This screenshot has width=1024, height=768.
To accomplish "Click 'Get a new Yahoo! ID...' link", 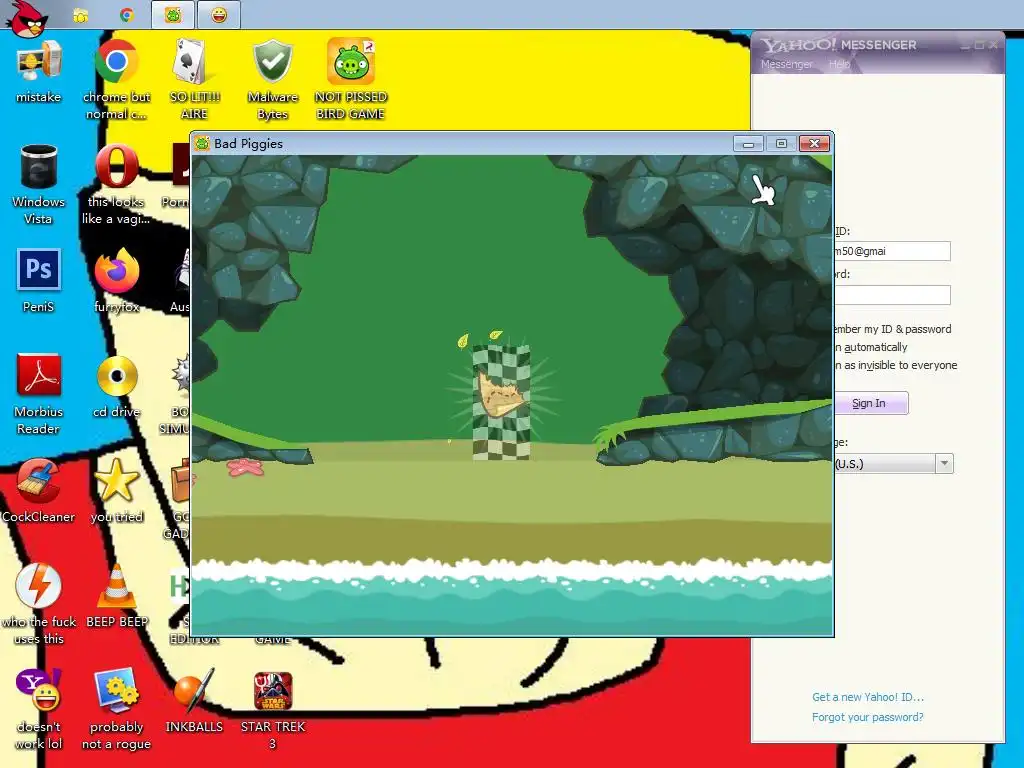I will pos(868,697).
